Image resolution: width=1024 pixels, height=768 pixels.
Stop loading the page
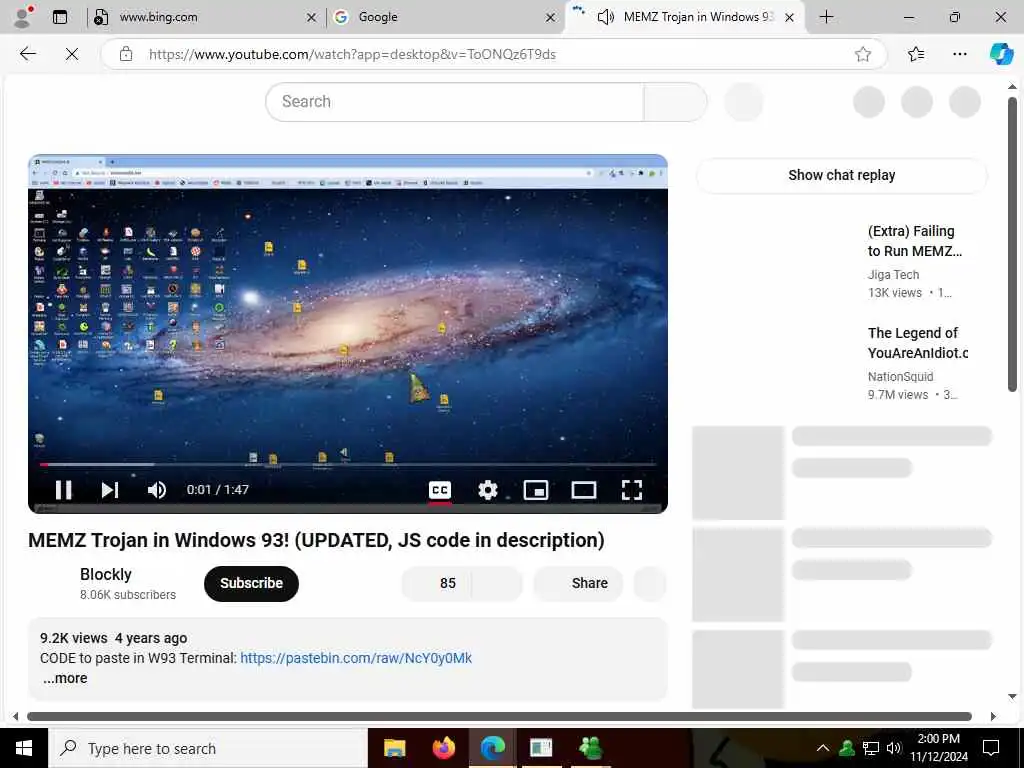point(72,54)
